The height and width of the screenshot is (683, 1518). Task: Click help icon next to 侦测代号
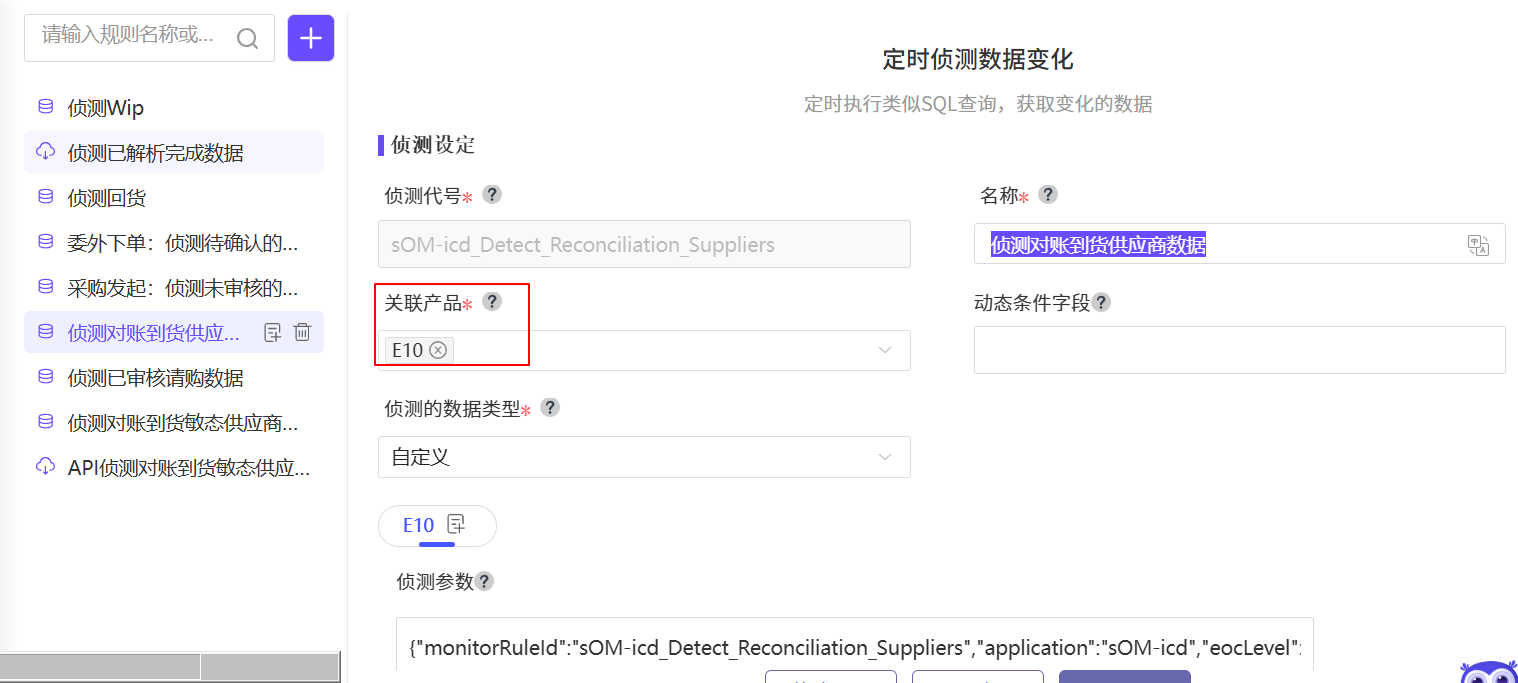[x=492, y=194]
